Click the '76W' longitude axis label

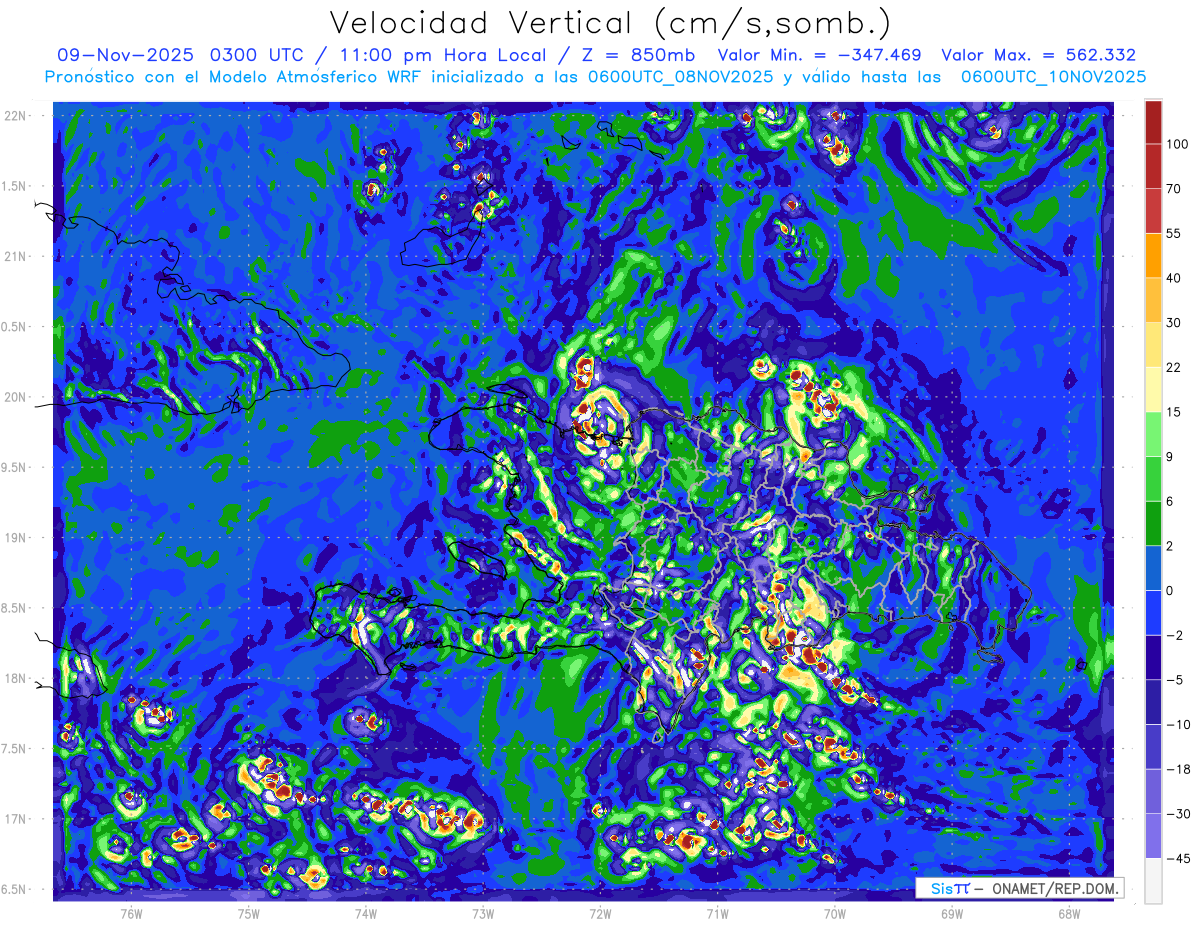click(131, 913)
